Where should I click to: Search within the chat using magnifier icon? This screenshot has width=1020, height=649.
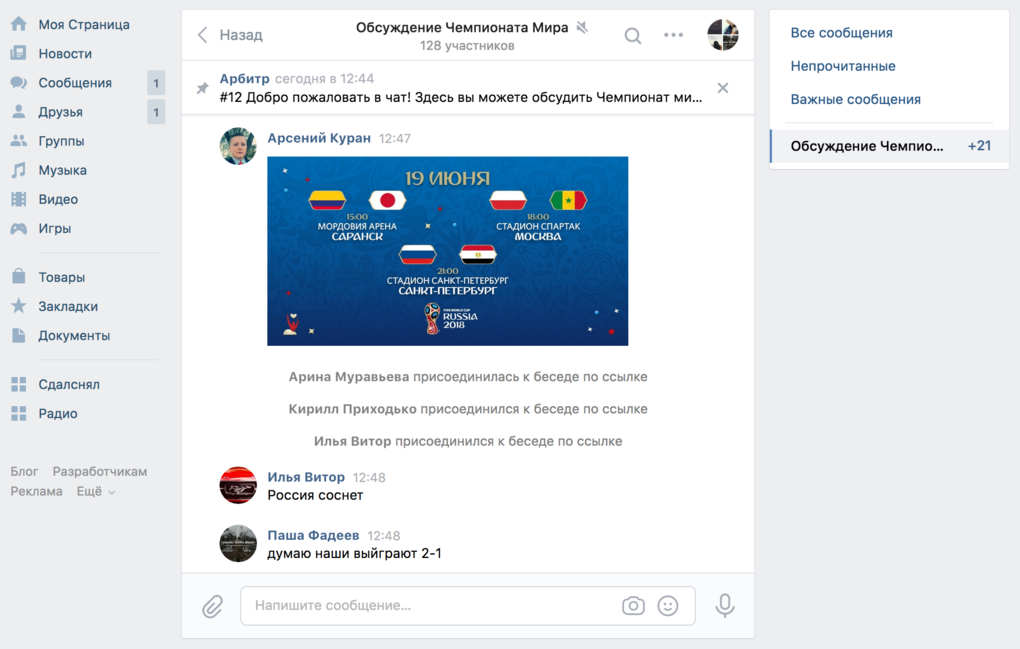pyautogui.click(x=632, y=35)
